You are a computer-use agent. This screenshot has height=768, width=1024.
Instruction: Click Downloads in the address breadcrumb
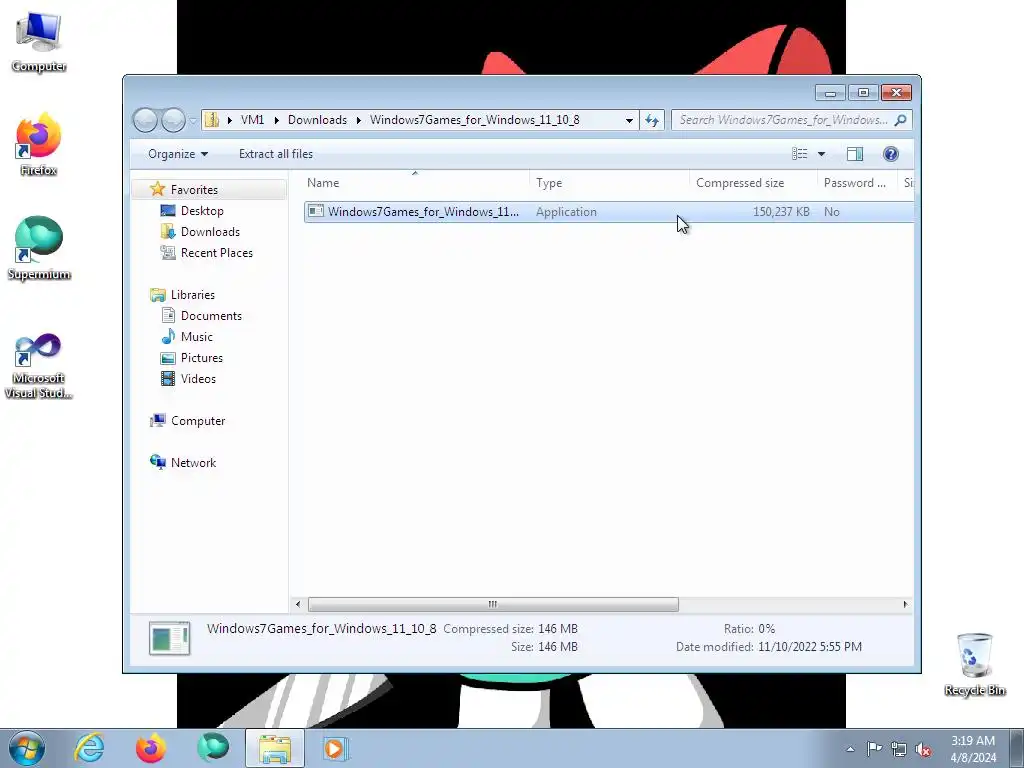pos(317,120)
